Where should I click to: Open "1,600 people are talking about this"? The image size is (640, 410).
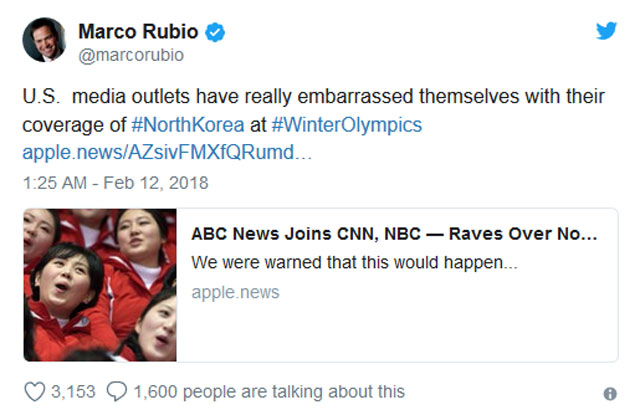click(267, 391)
